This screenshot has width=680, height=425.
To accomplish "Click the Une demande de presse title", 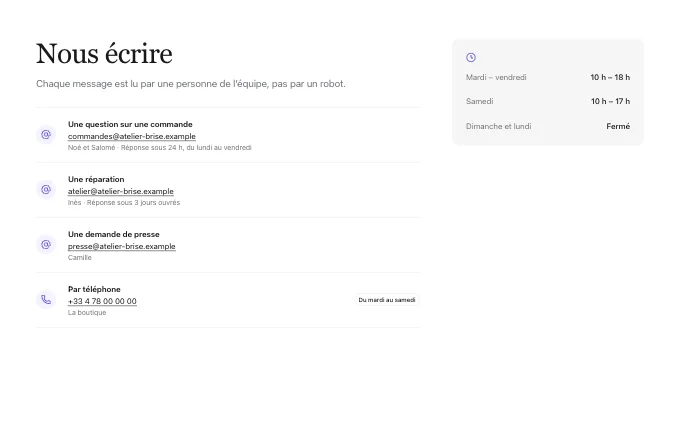I will pyautogui.click(x=114, y=235).
